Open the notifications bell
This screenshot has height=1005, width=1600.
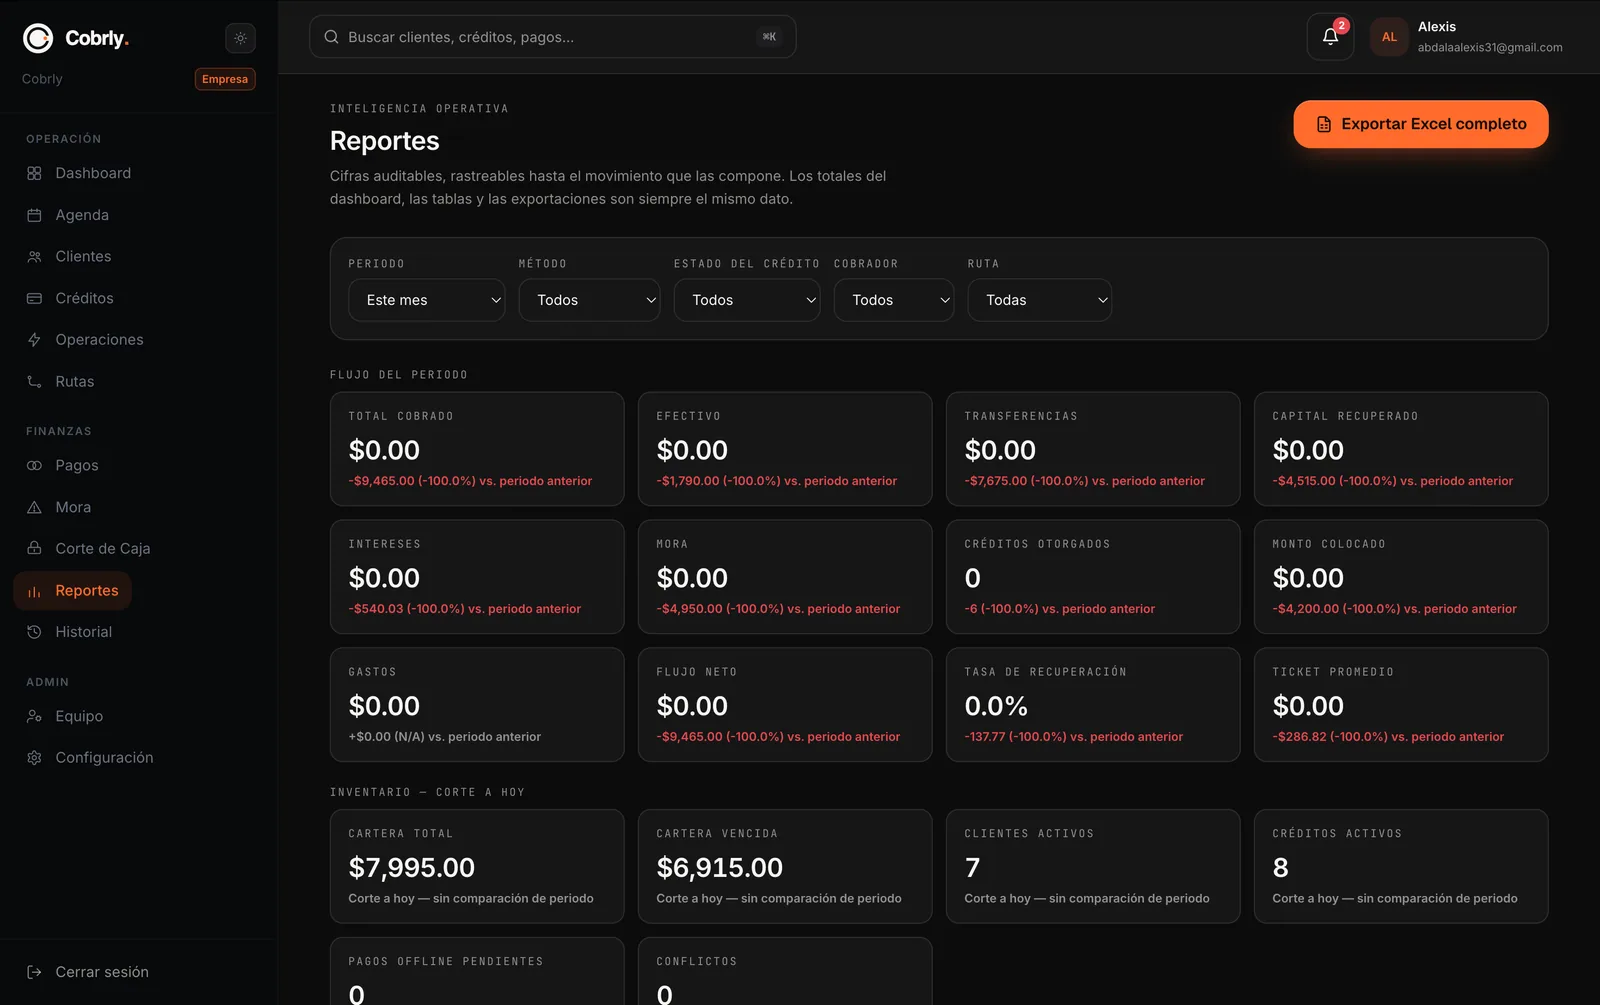pyautogui.click(x=1330, y=37)
